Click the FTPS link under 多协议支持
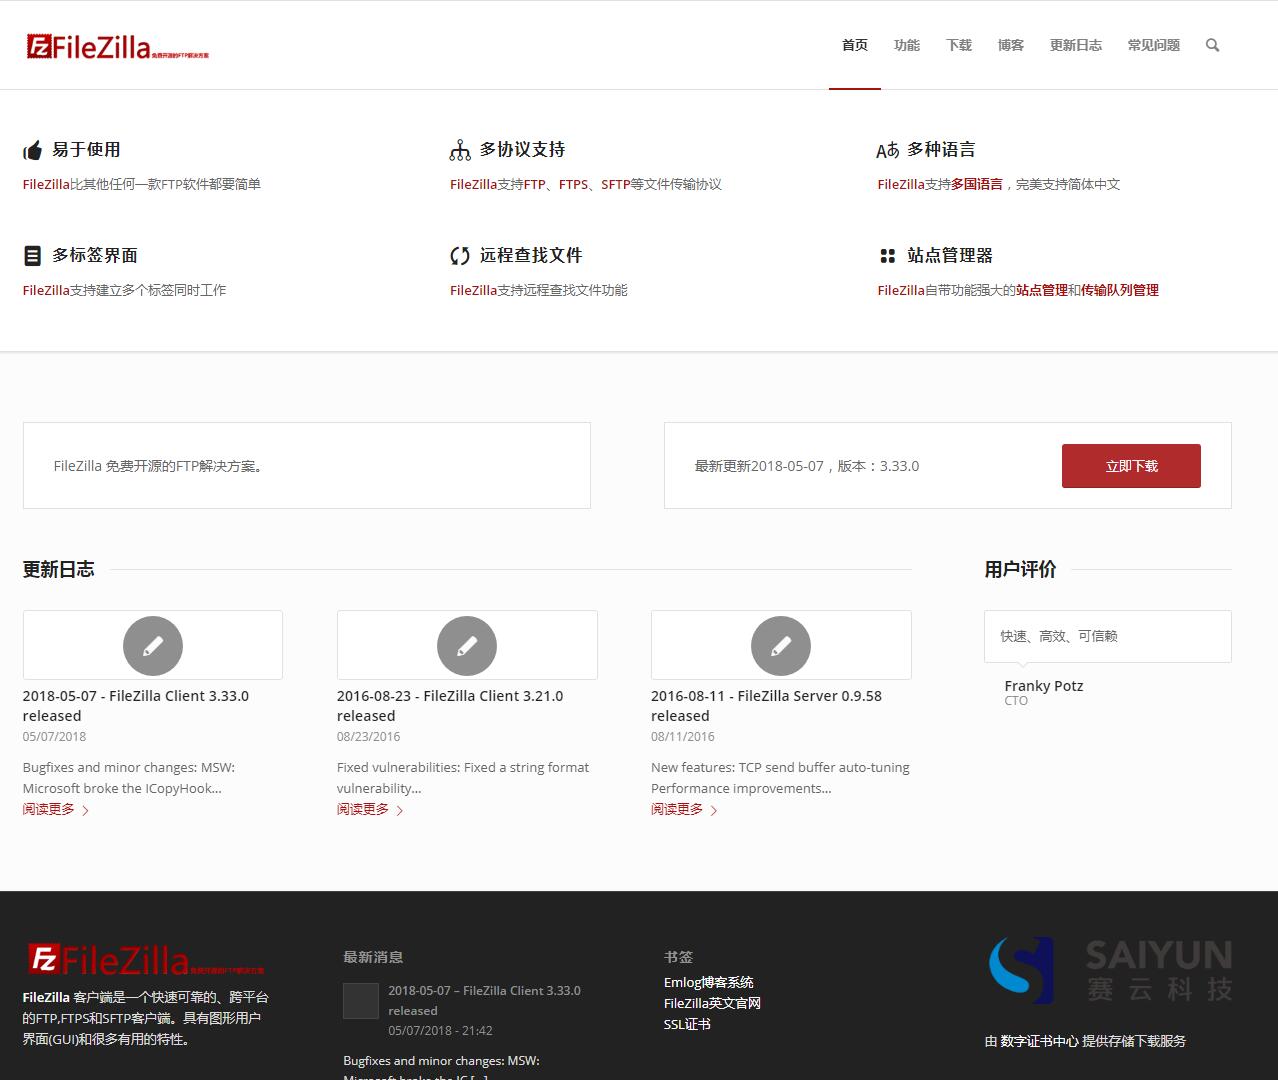The width and height of the screenshot is (1278, 1080). click(574, 184)
